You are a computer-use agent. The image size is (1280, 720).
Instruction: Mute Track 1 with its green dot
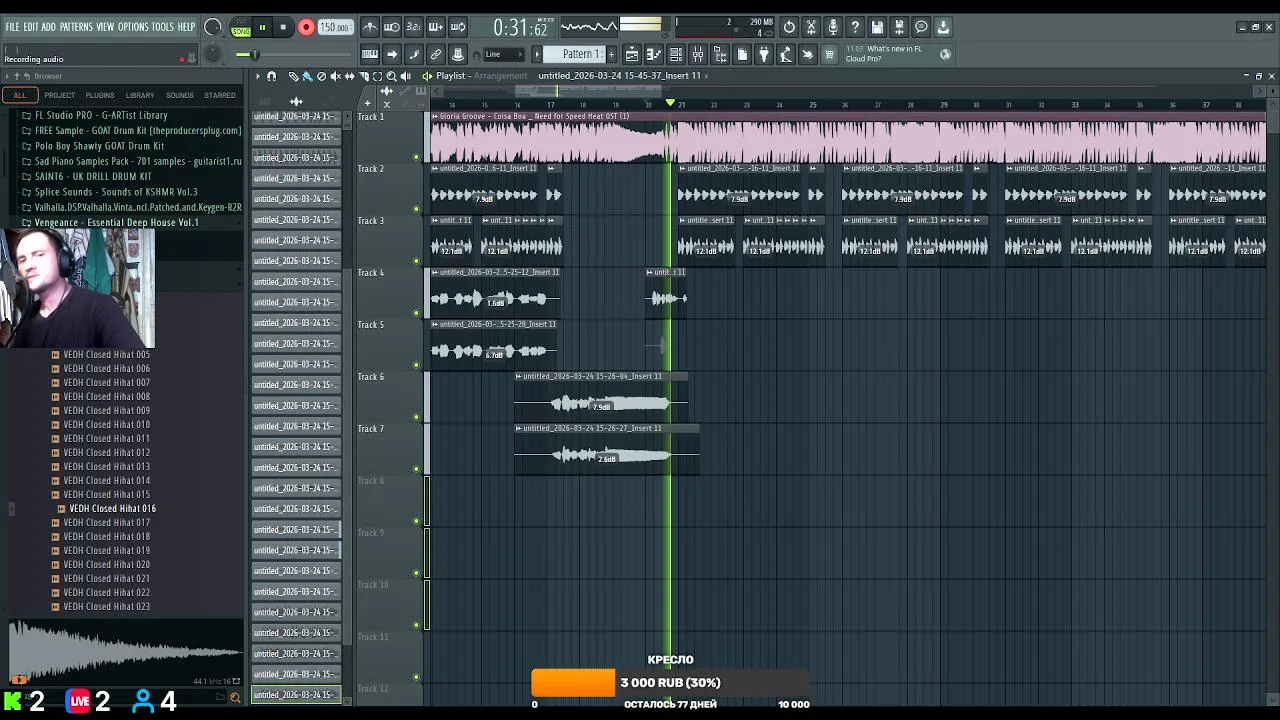click(x=416, y=157)
